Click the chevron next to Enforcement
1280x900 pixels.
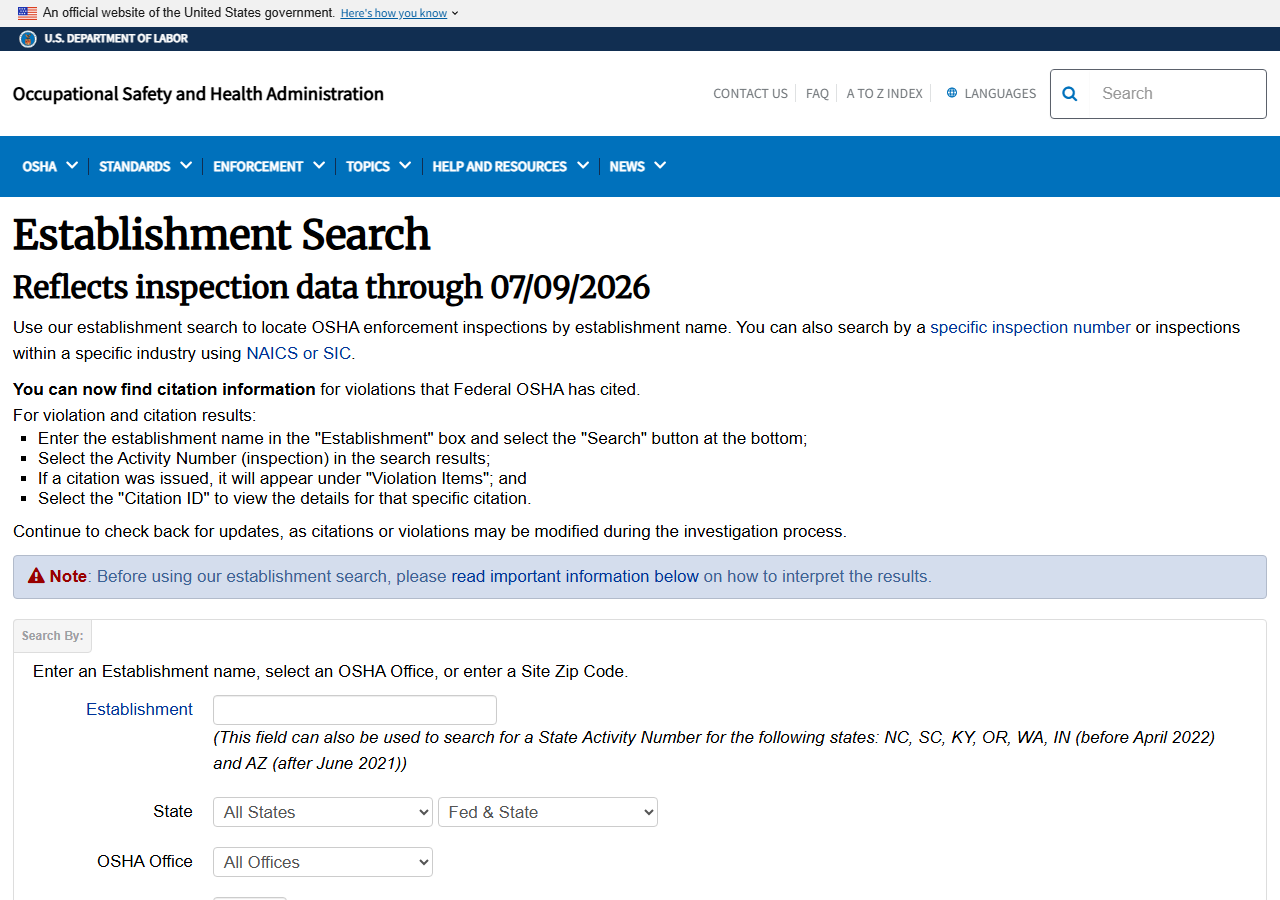tap(319, 166)
